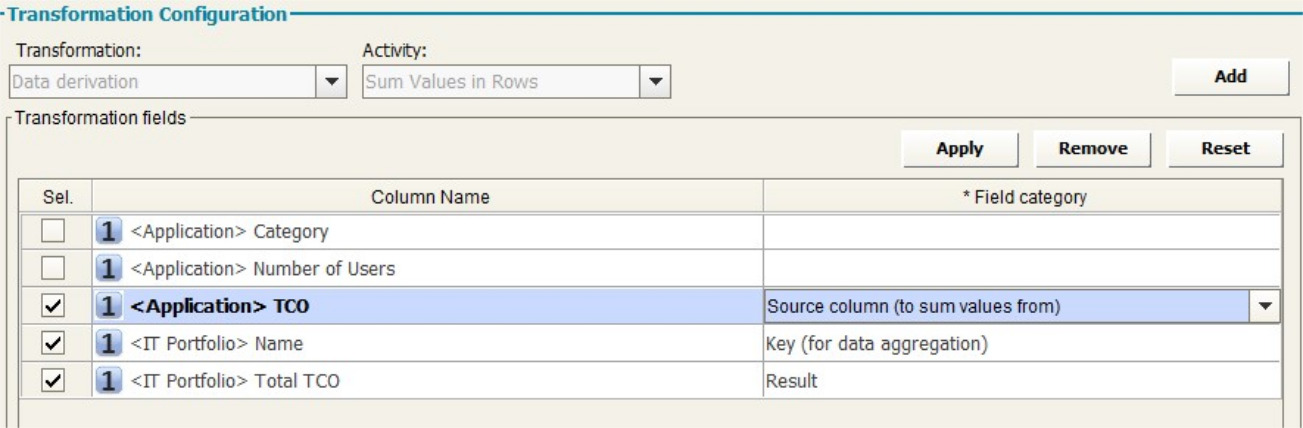Click the numeric icon beside Number of Users

(x=109, y=269)
